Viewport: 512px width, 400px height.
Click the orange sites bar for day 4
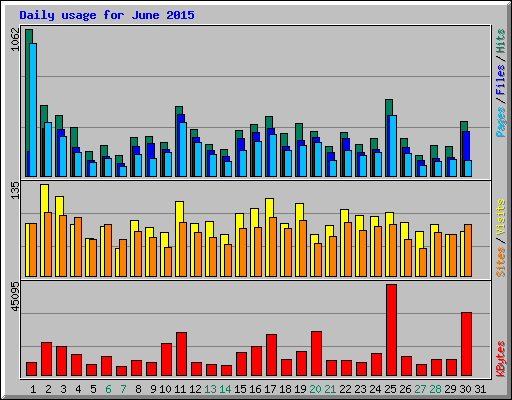click(x=78, y=247)
